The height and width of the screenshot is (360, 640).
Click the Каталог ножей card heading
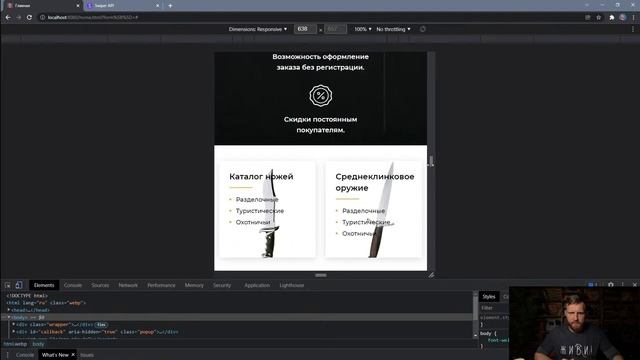click(x=261, y=177)
